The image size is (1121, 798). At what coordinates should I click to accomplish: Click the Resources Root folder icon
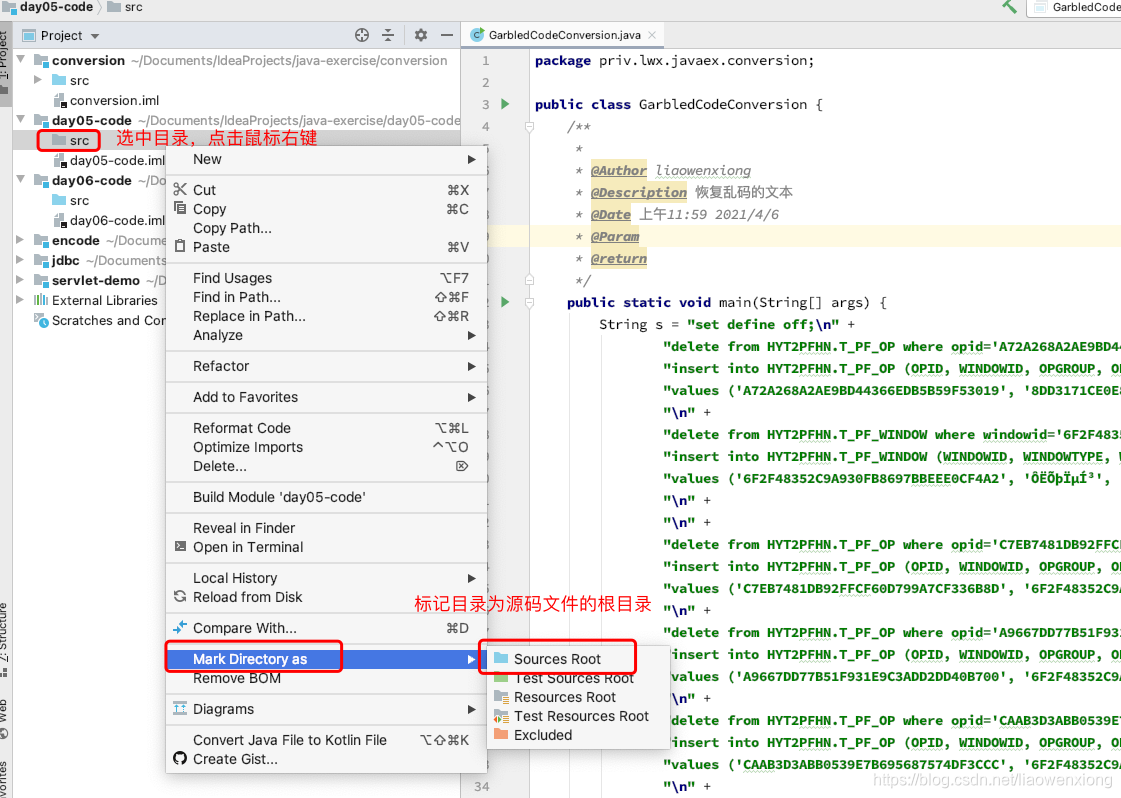(501, 696)
